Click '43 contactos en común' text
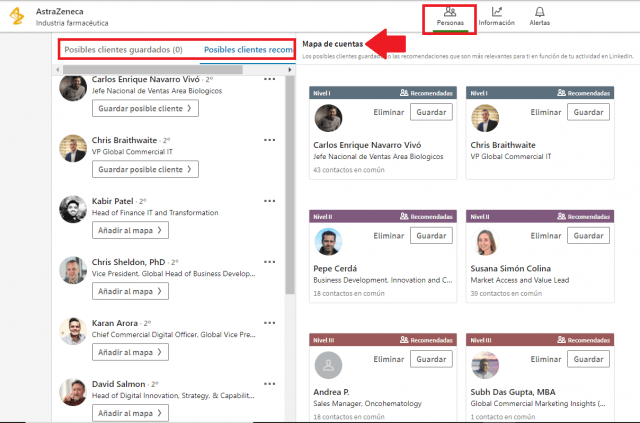 click(349, 170)
